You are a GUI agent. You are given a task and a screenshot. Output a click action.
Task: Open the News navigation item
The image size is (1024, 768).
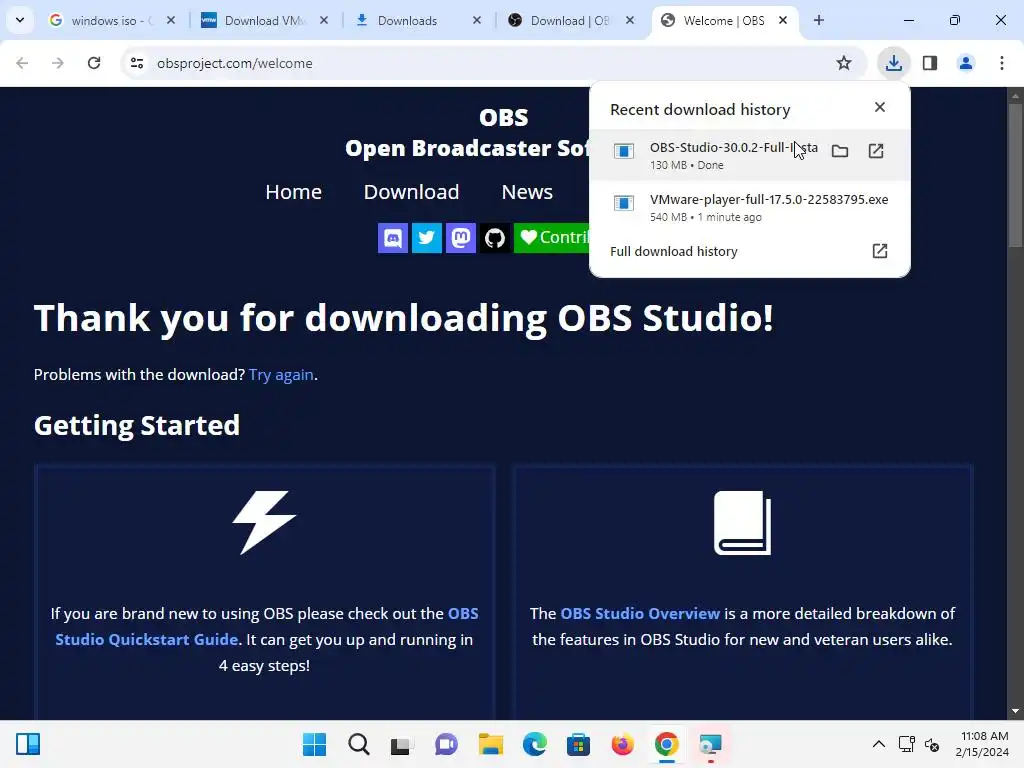click(x=527, y=192)
